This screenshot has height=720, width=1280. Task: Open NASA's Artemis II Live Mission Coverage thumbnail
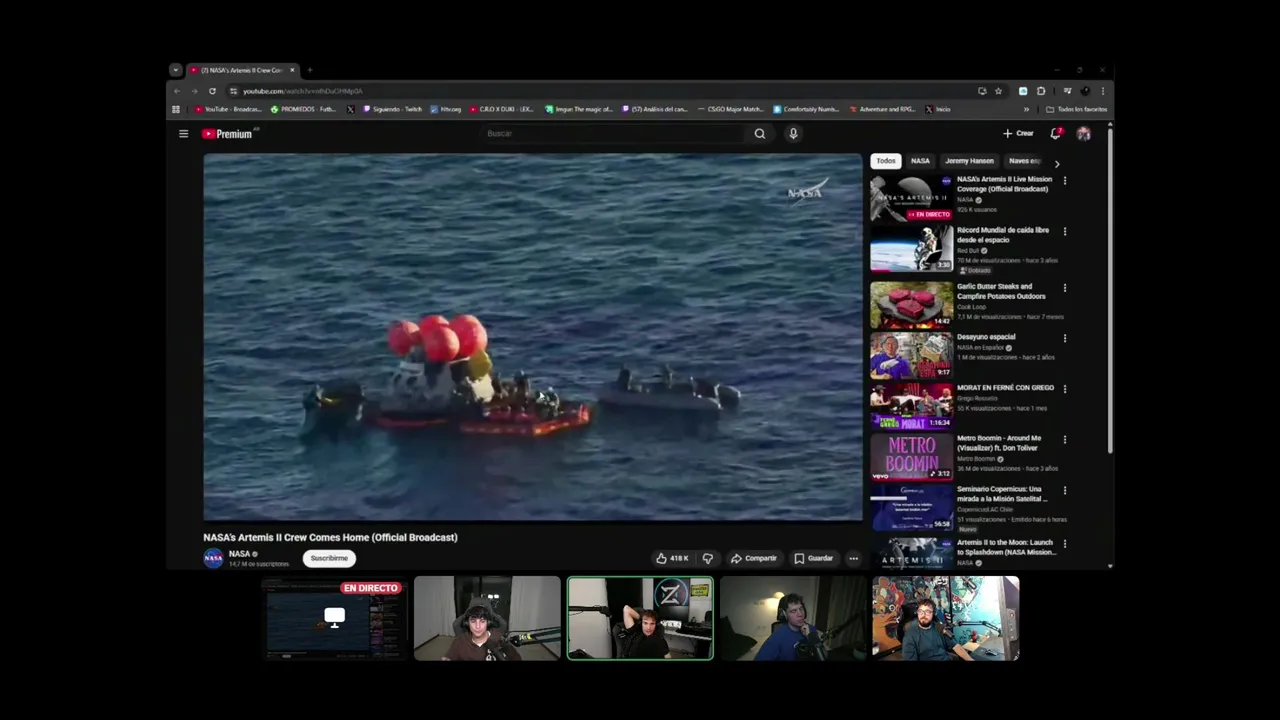pyautogui.click(x=911, y=198)
